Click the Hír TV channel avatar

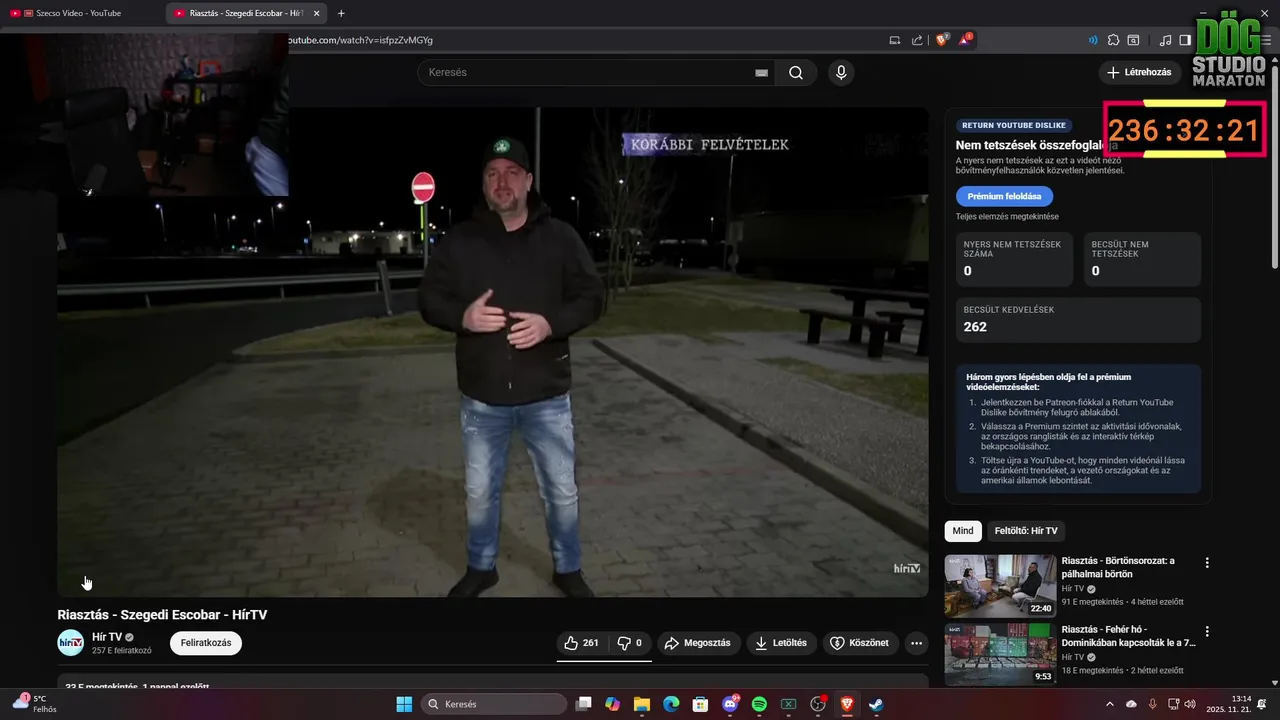[x=71, y=643]
